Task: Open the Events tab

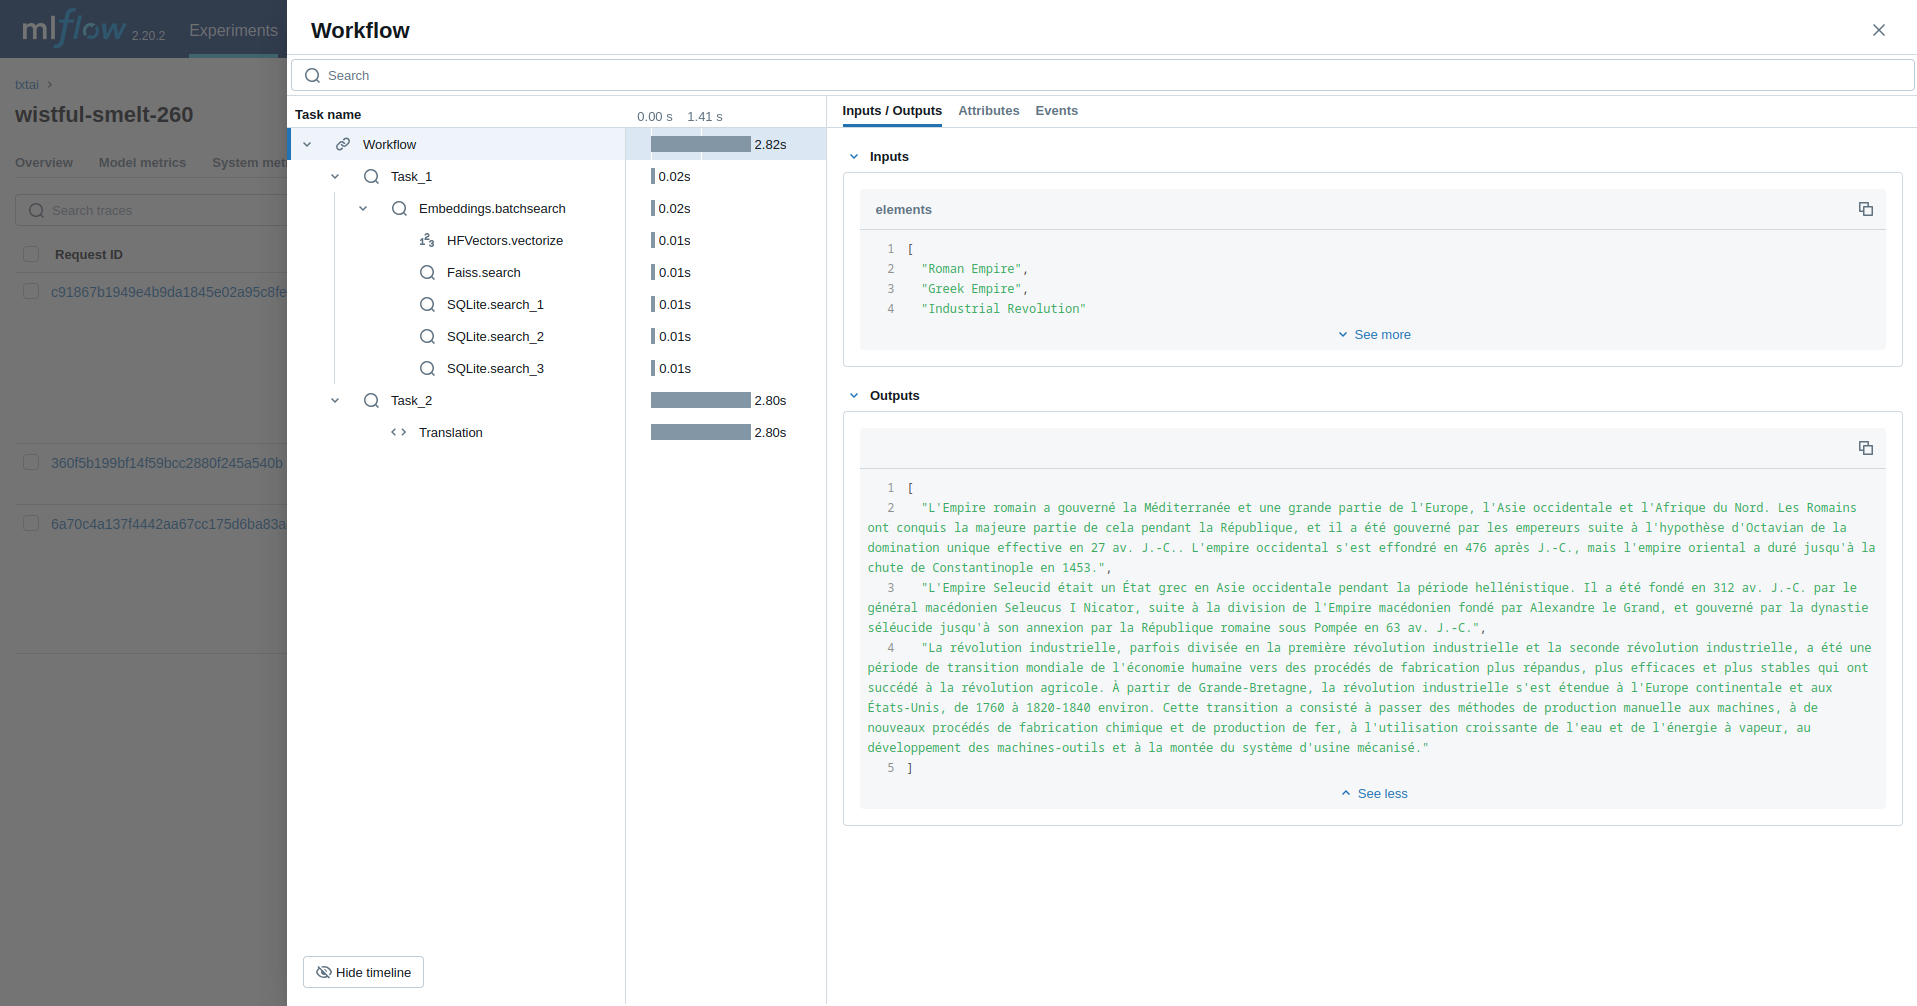Action: 1056,111
